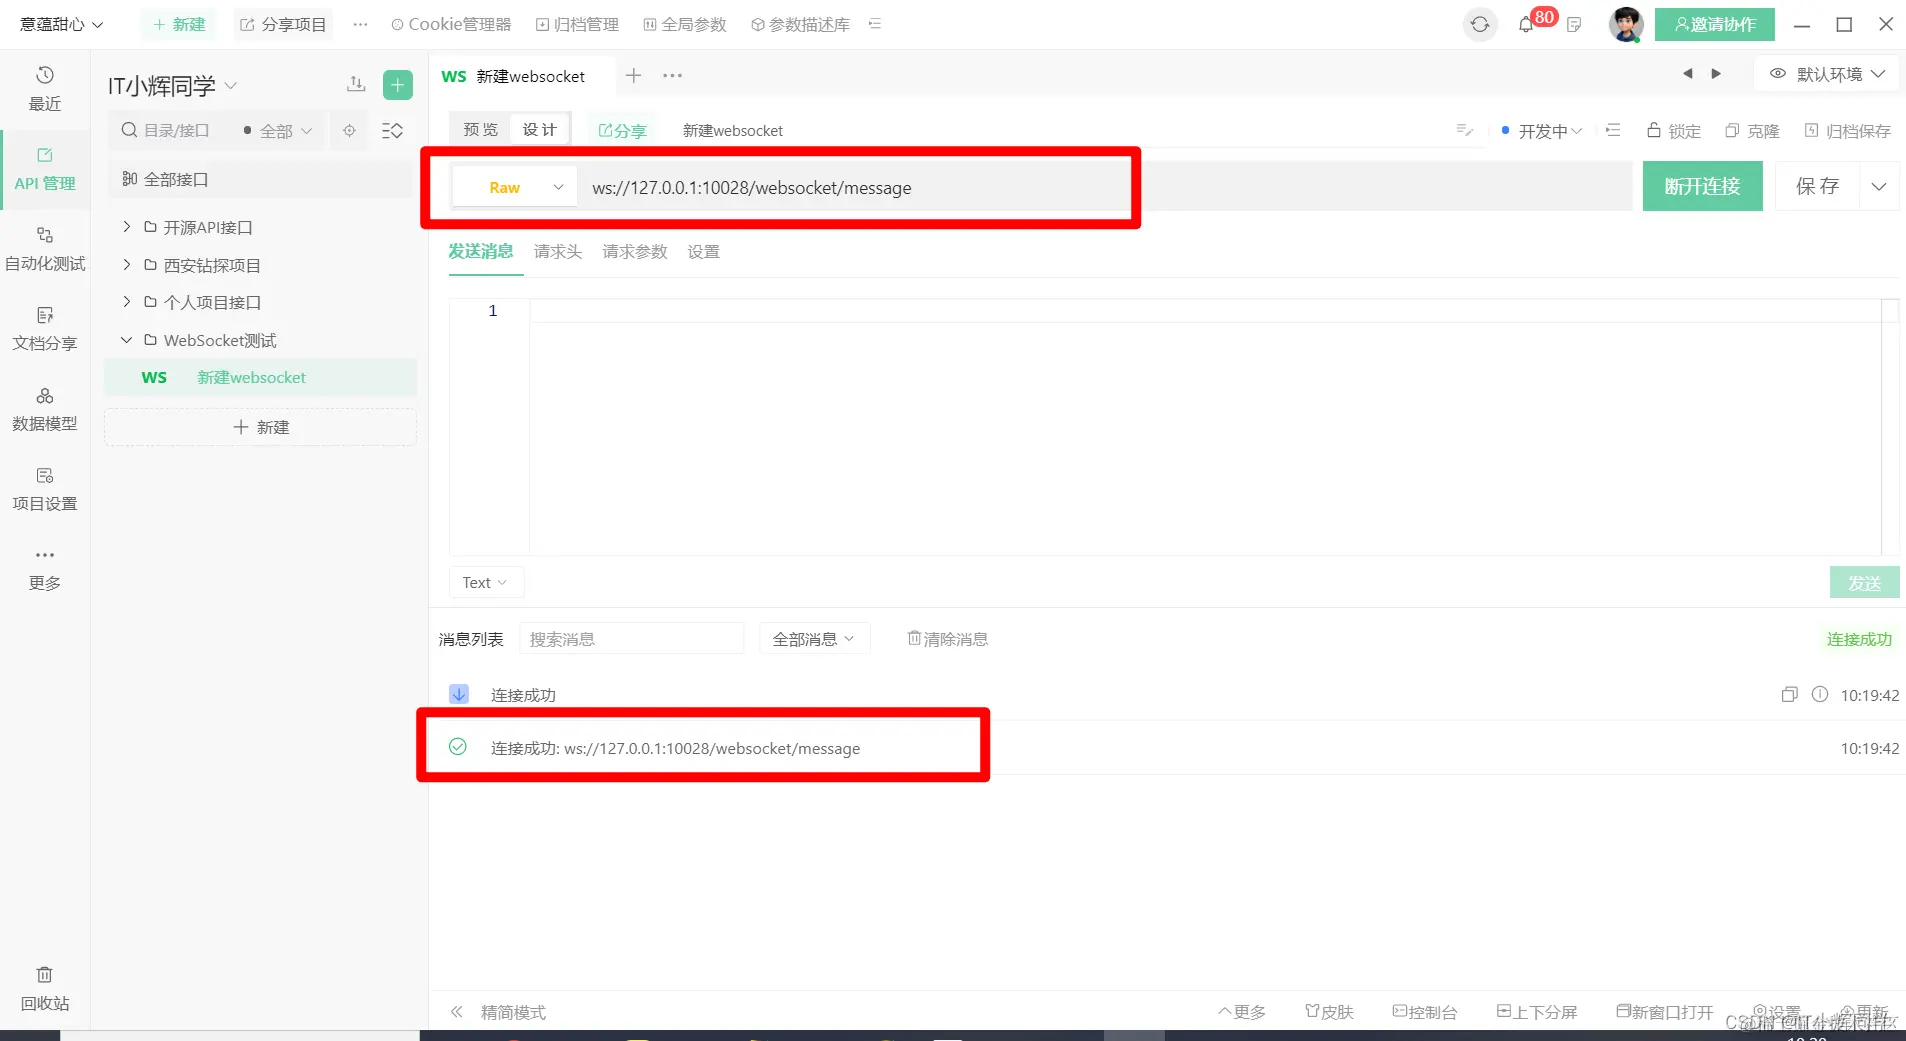Click the notification bell icon
The width and height of the screenshot is (1906, 1041).
[1527, 24]
